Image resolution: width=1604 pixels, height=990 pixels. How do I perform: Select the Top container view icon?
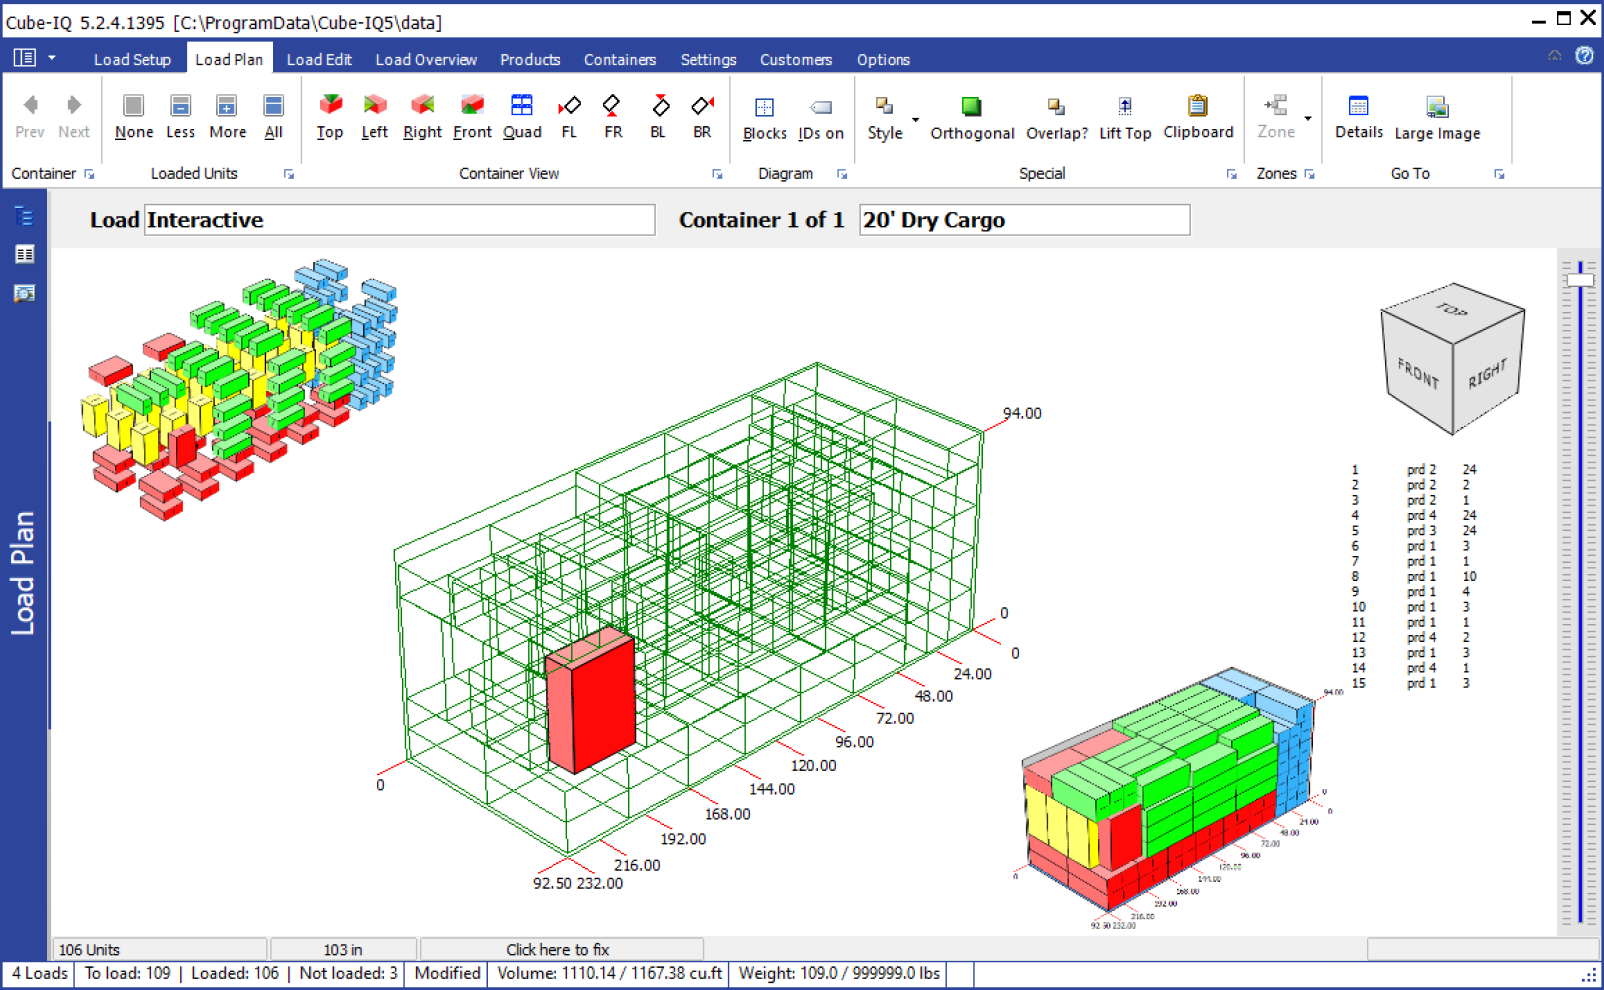coord(330,116)
